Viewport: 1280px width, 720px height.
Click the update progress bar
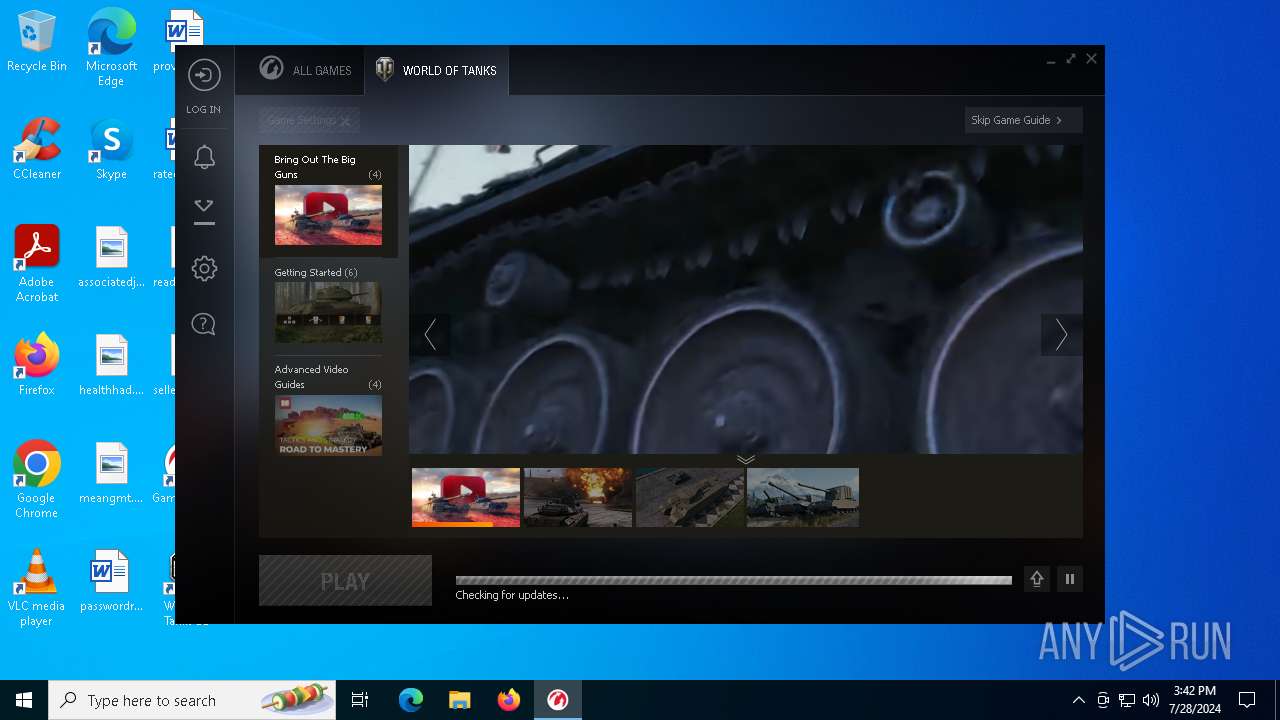point(734,580)
